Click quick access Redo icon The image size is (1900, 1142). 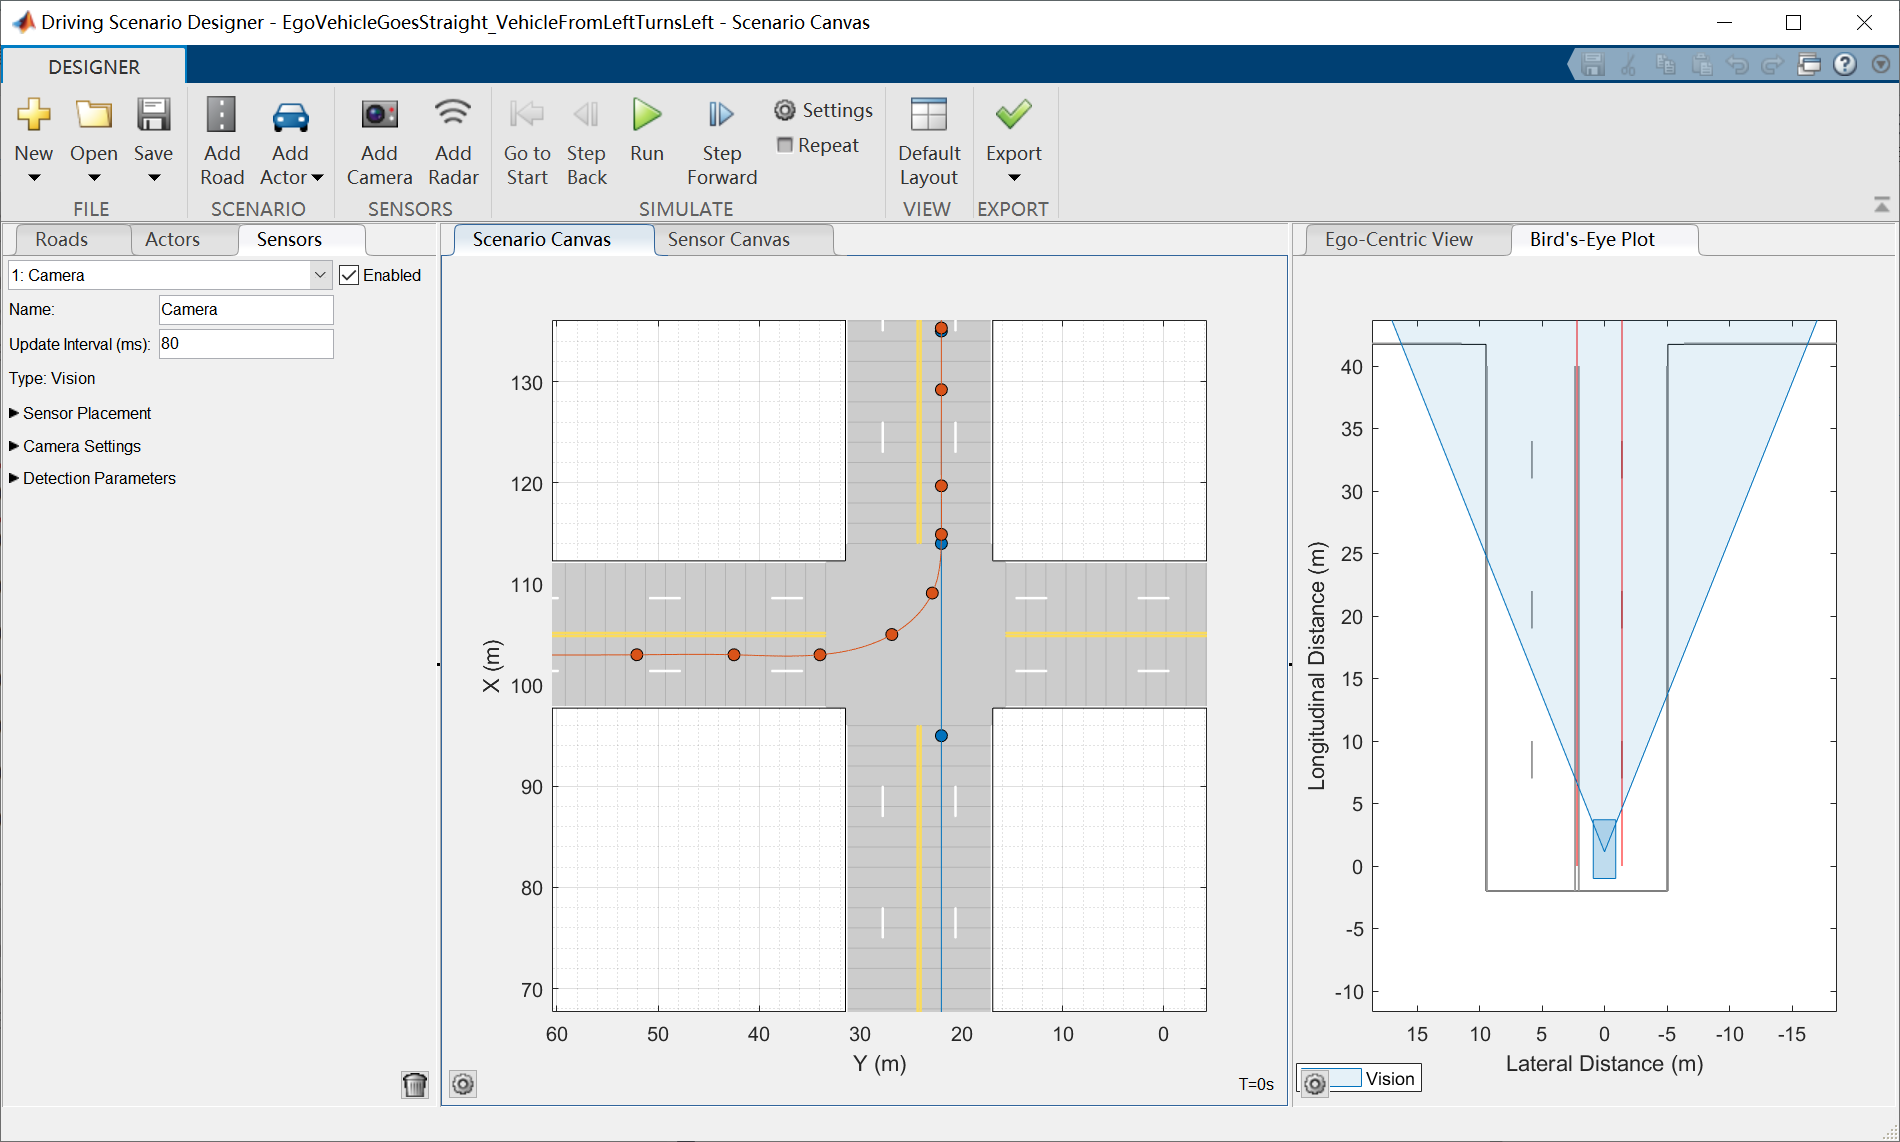tap(1773, 65)
